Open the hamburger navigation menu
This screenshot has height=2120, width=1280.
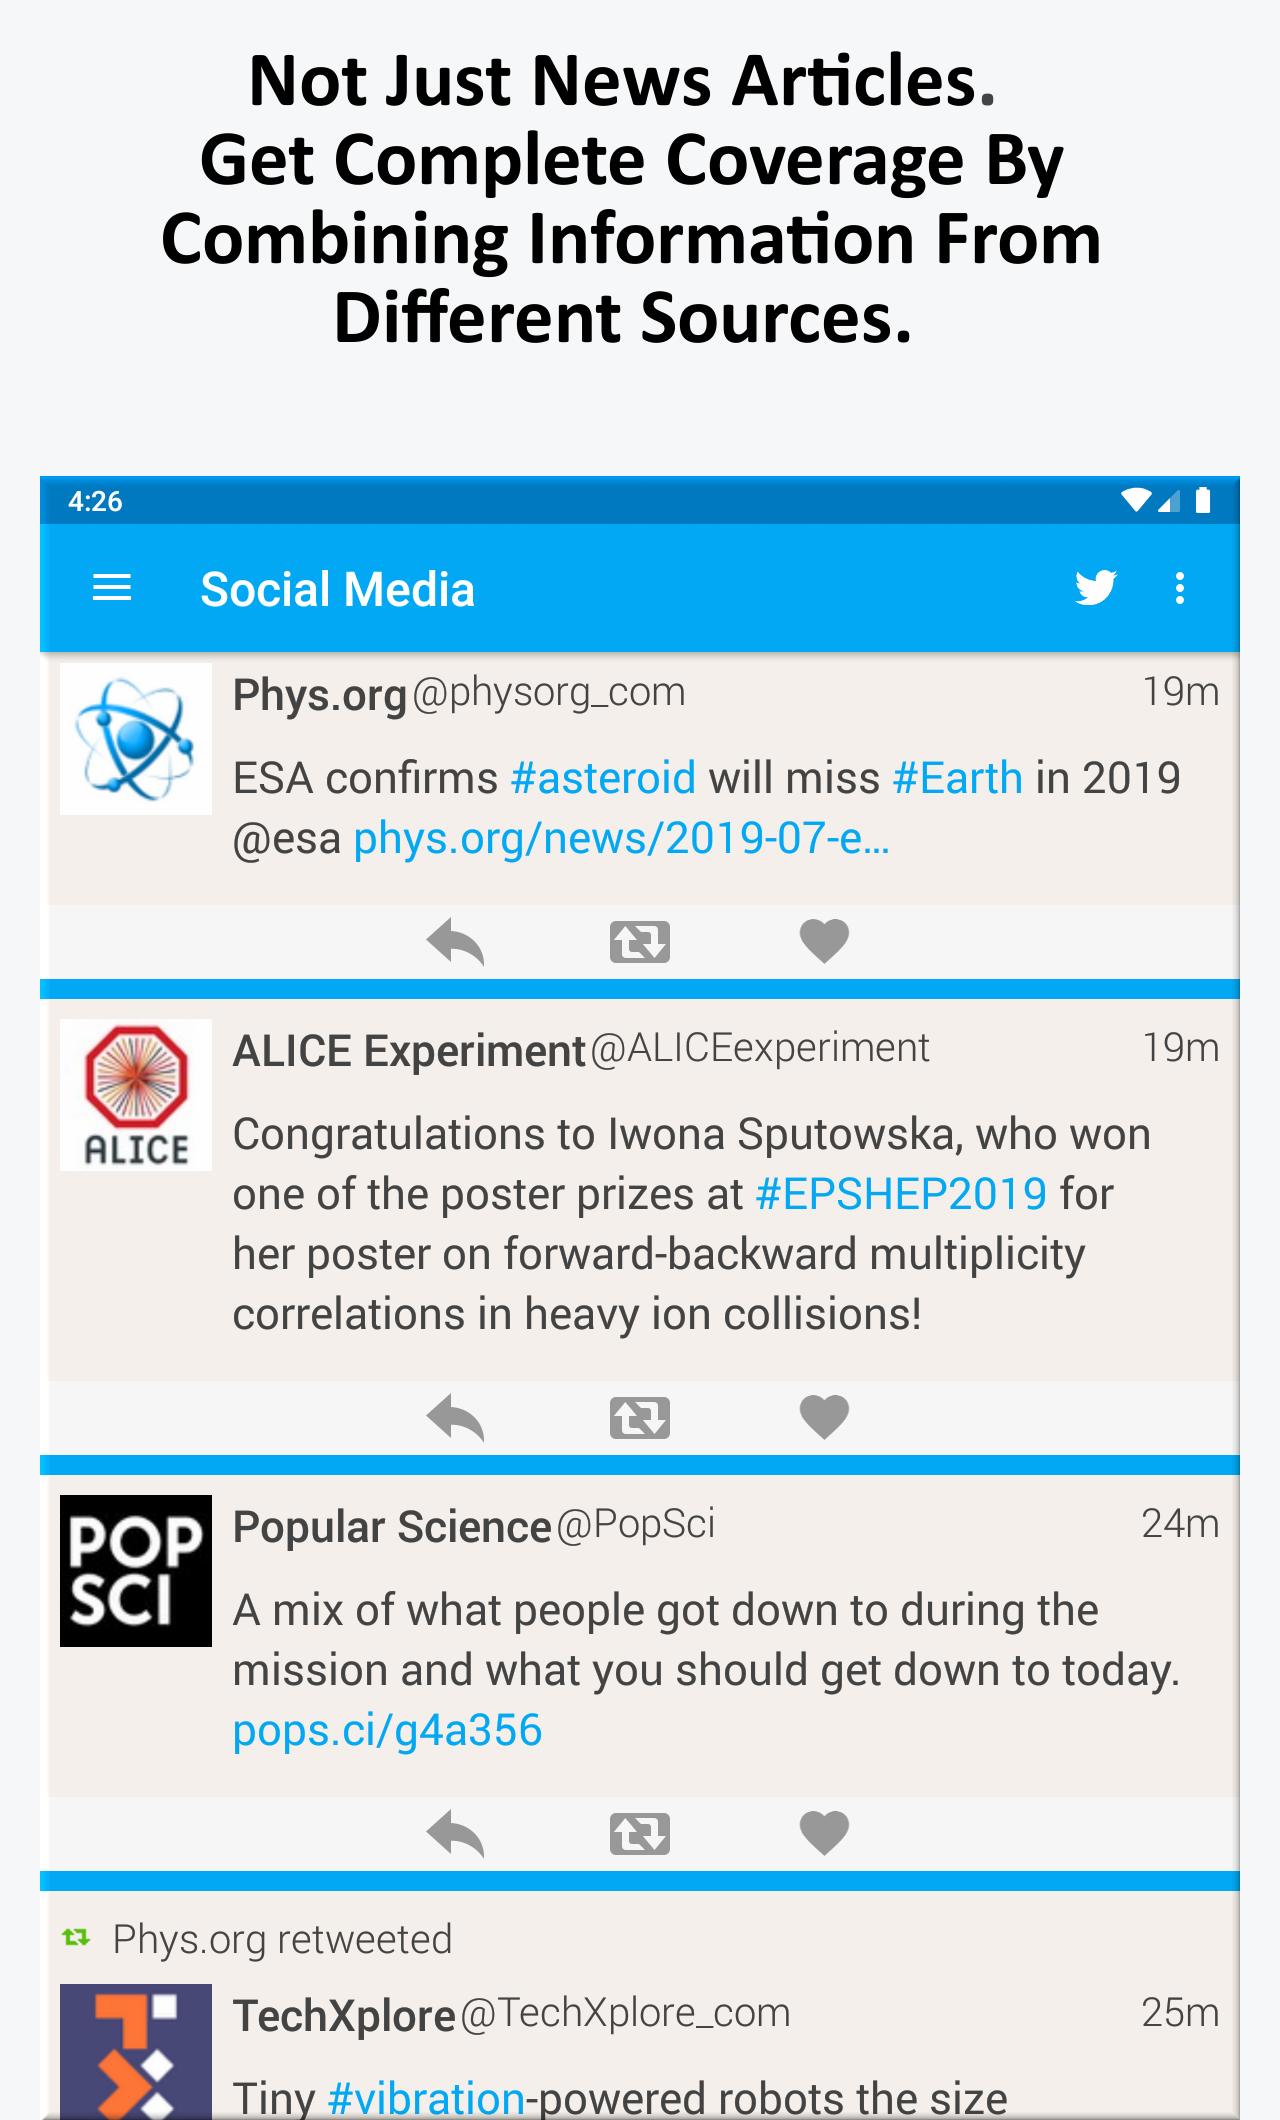(112, 588)
